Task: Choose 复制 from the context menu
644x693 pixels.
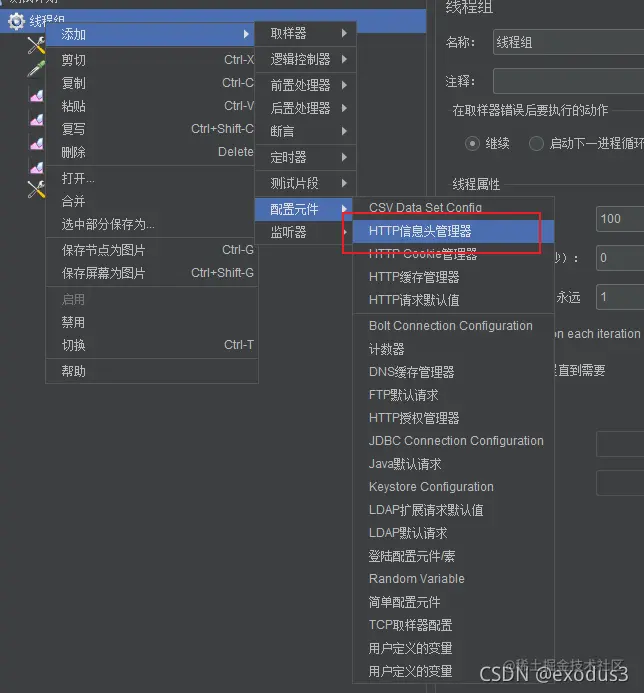Action: pos(152,83)
